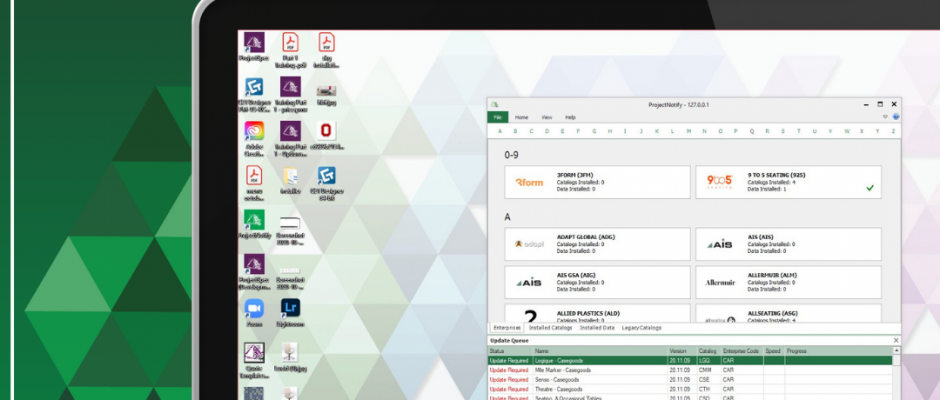Select the ALLERMUIR (ALM) card
The height and width of the screenshot is (400, 940).
(788, 282)
